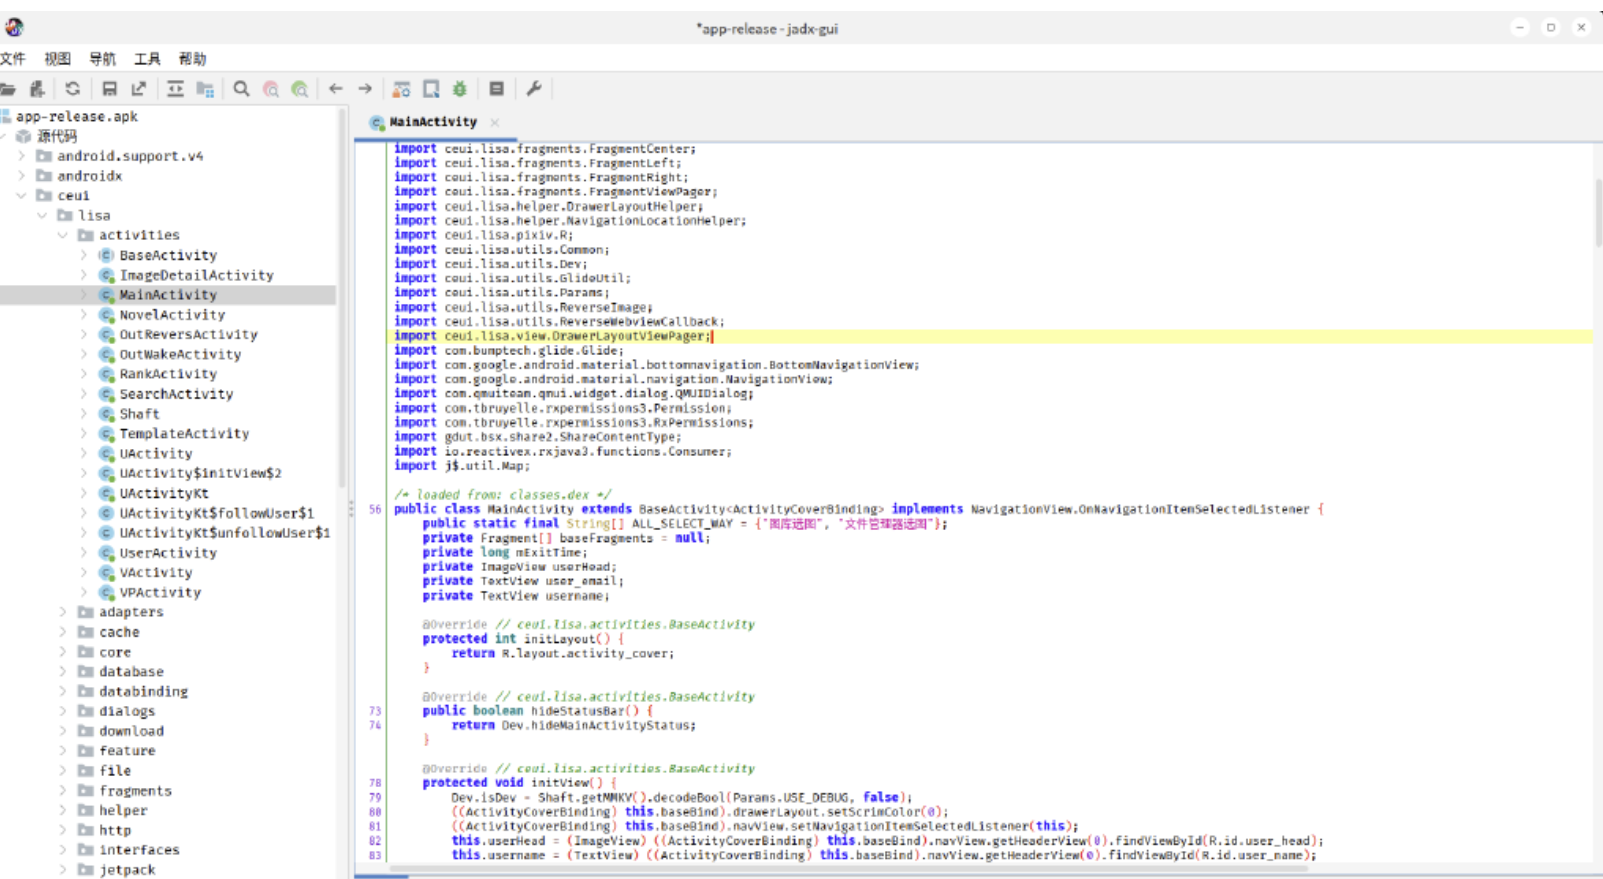Select SearchActivity class in the tree

176,394
